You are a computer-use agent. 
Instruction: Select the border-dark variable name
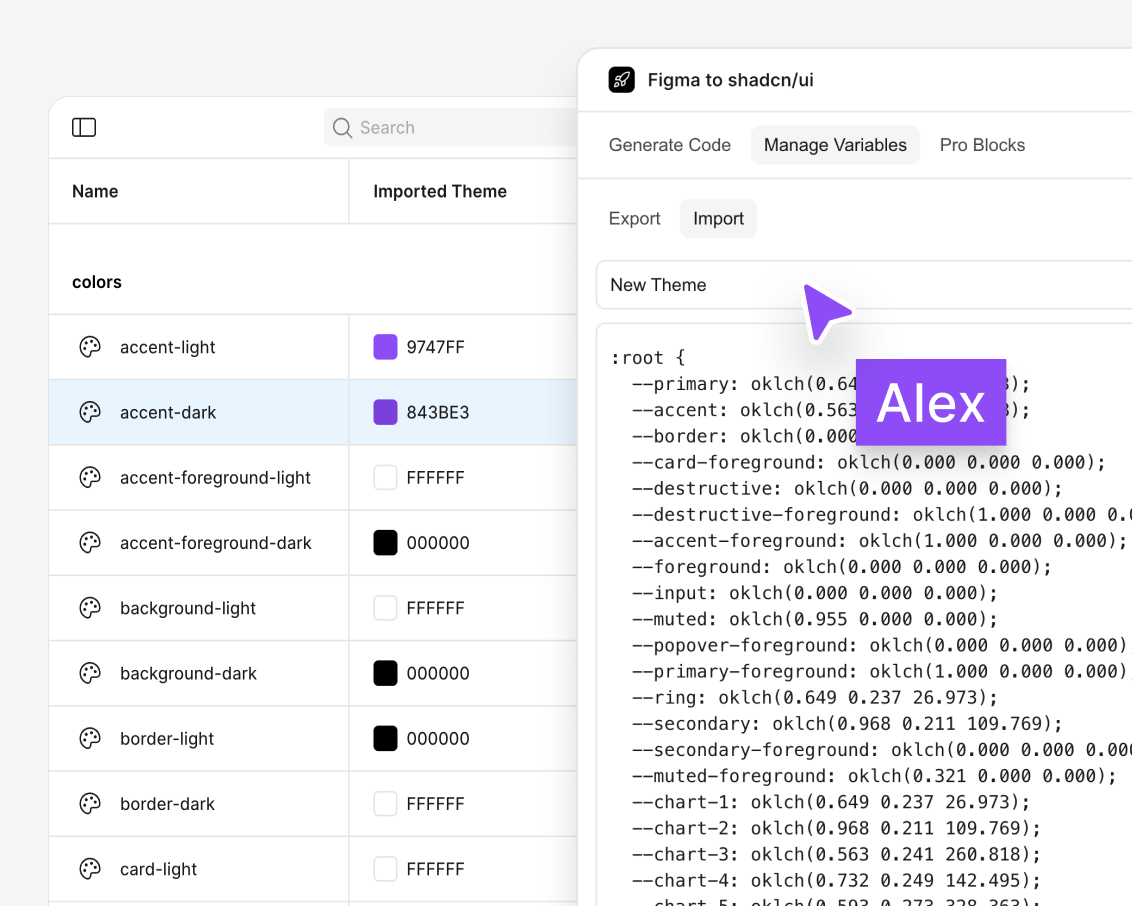[167, 803]
